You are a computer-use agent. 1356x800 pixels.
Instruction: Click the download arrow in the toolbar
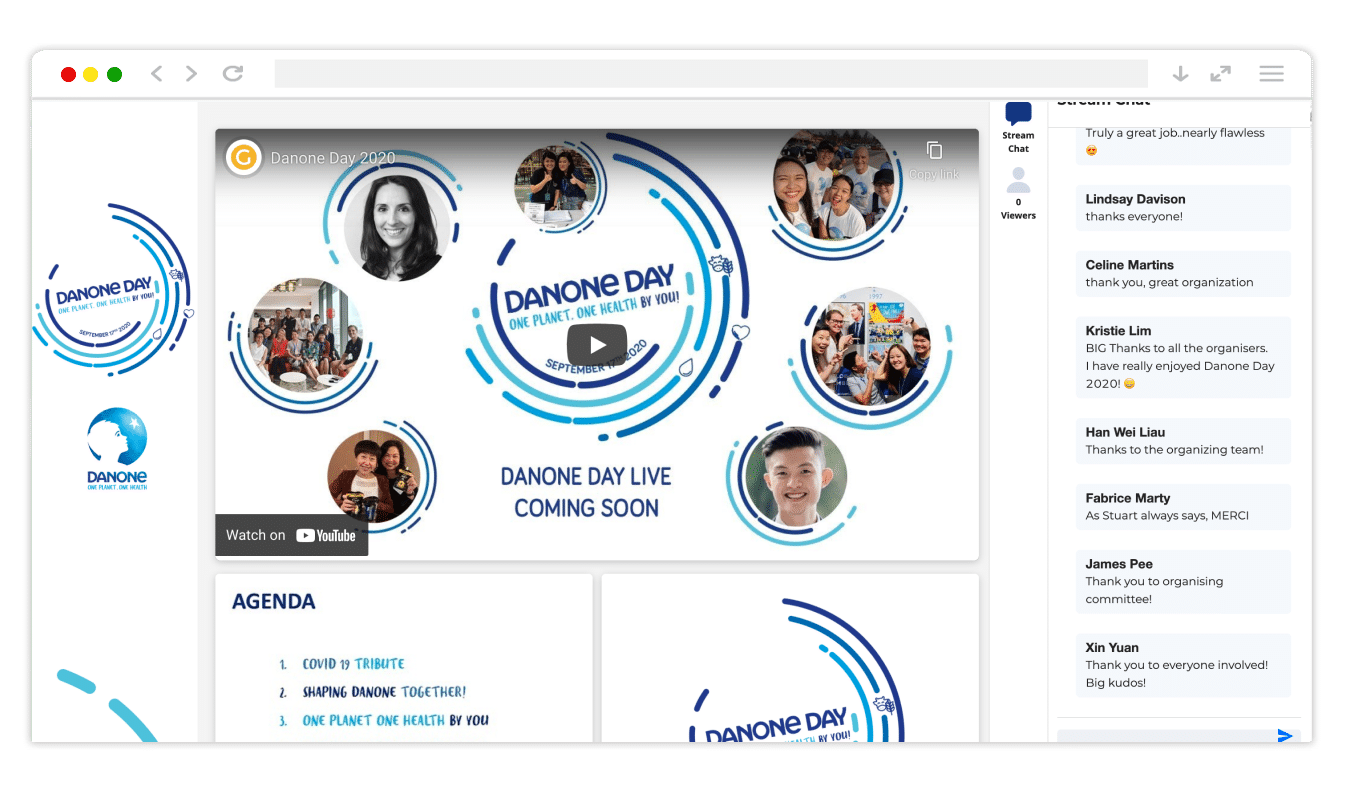pos(1180,73)
